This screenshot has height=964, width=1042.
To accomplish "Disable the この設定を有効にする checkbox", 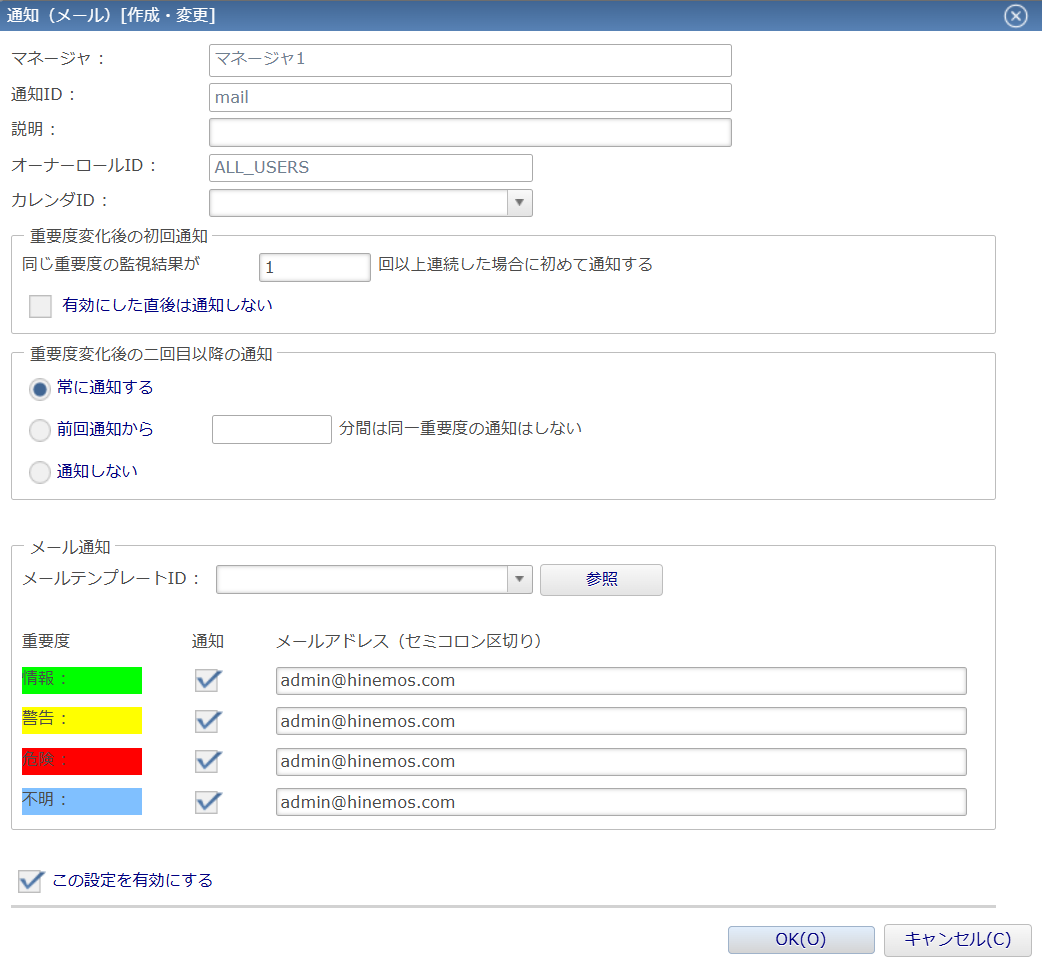I will (29, 881).
